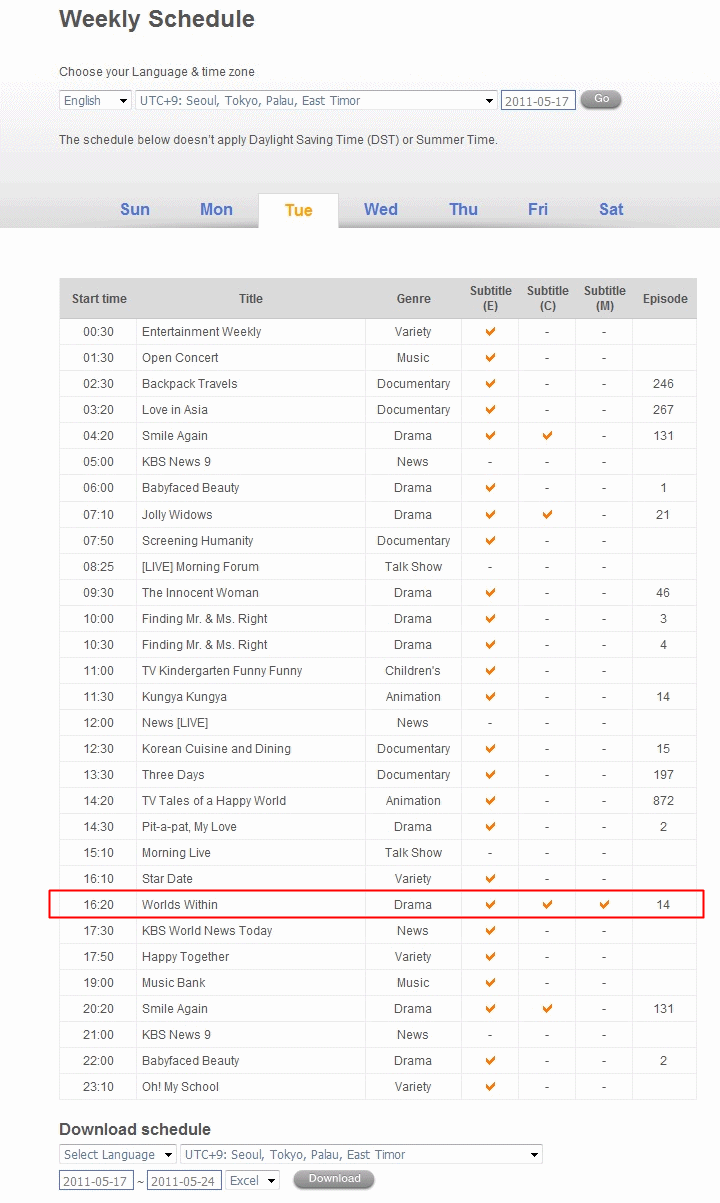Click the Subtitle (E) checkmark for TV Tales of a Happy World
Image resolution: width=720 pixels, height=1203 pixels.
[490, 800]
